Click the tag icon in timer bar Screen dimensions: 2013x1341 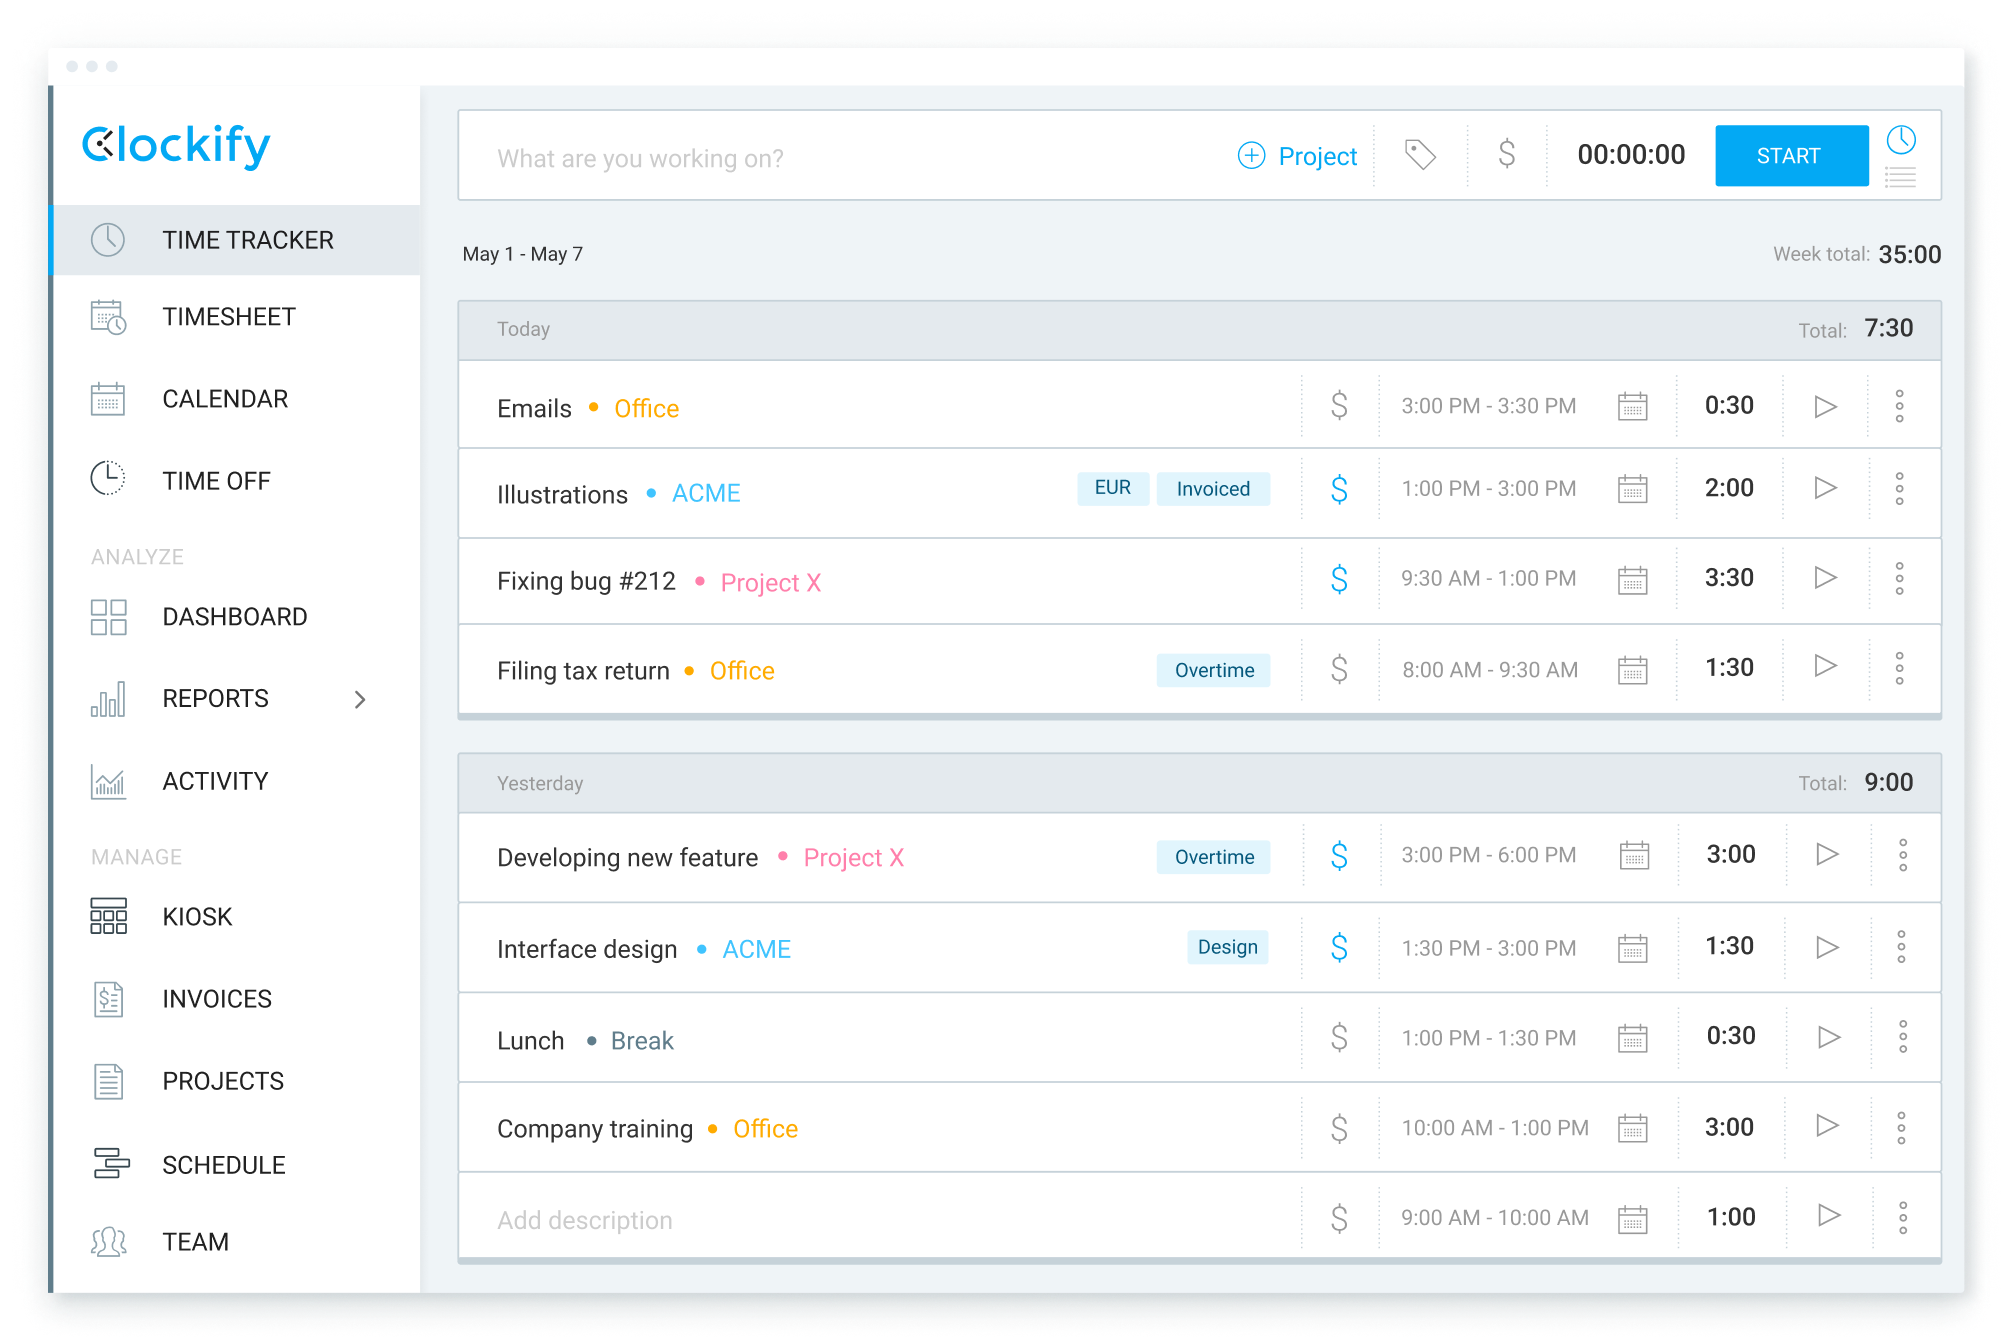pos(1420,155)
